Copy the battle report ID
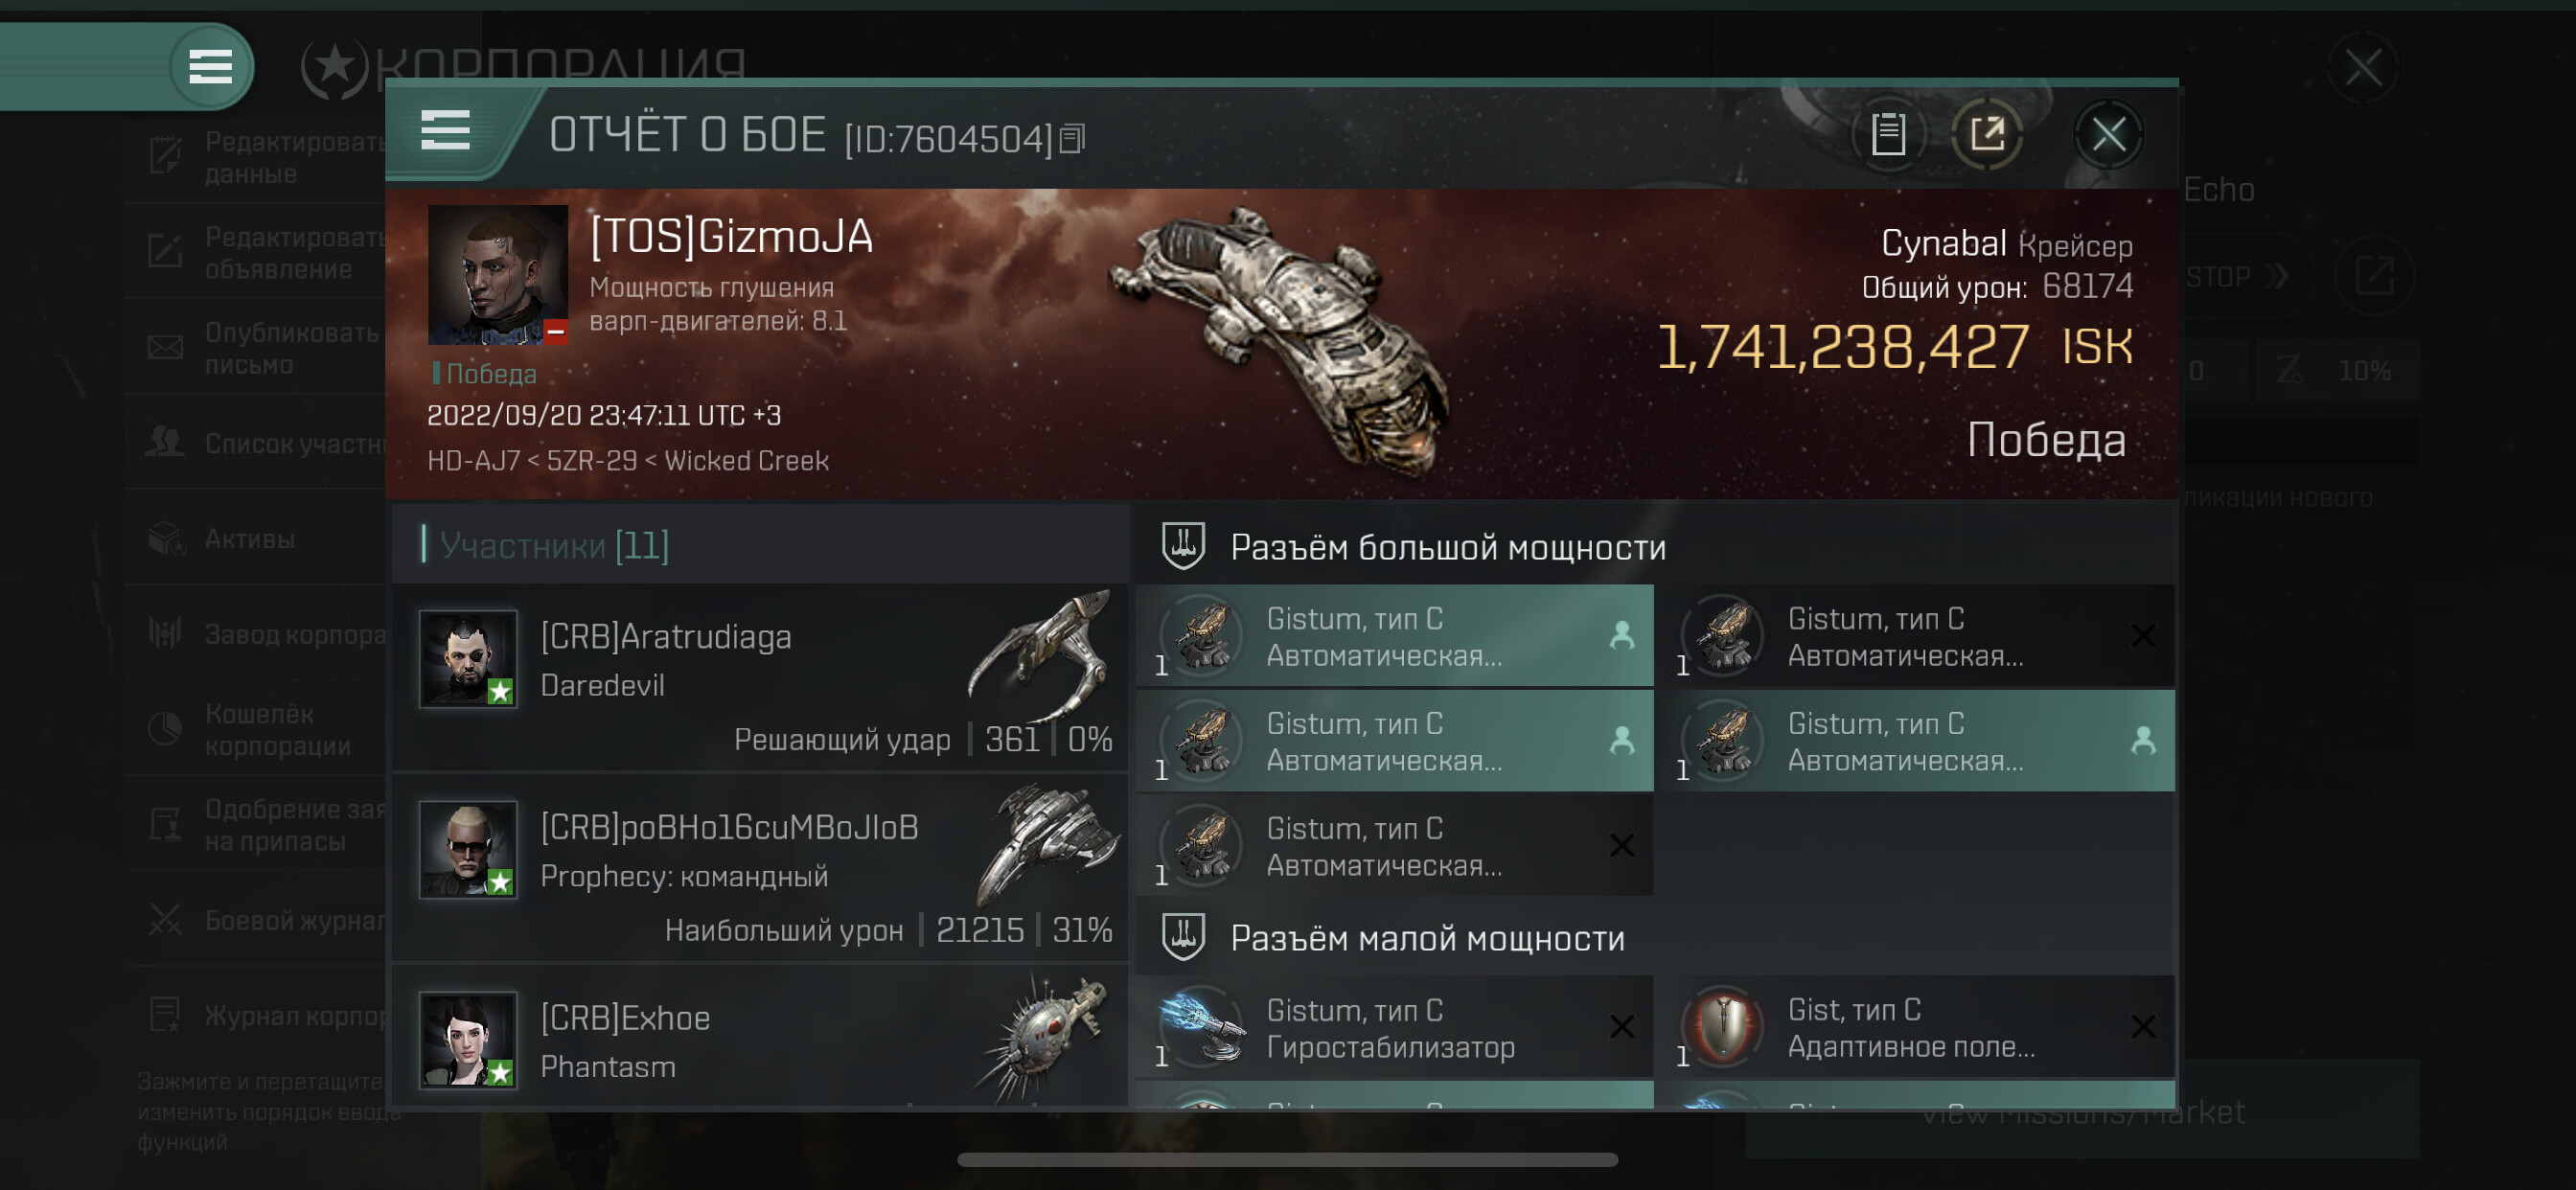Image resolution: width=2576 pixels, height=1190 pixels. pyautogui.click(x=1071, y=138)
